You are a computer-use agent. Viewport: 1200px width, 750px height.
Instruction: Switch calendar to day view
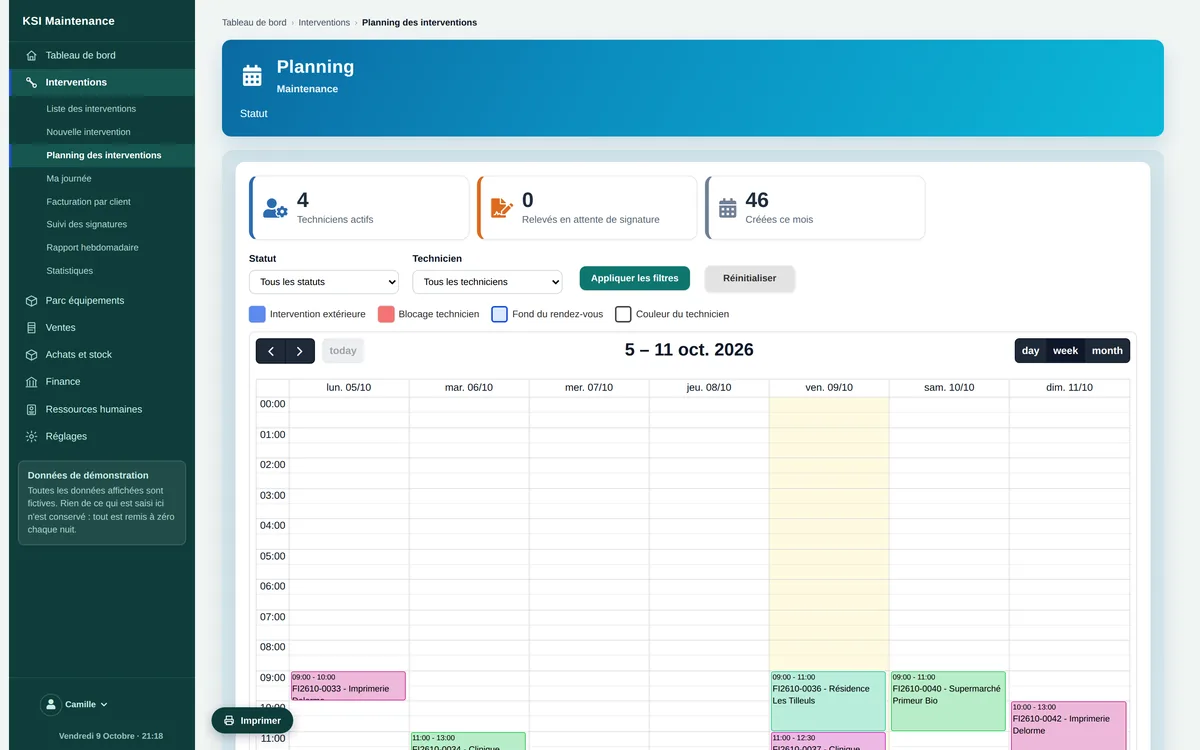click(x=1031, y=351)
